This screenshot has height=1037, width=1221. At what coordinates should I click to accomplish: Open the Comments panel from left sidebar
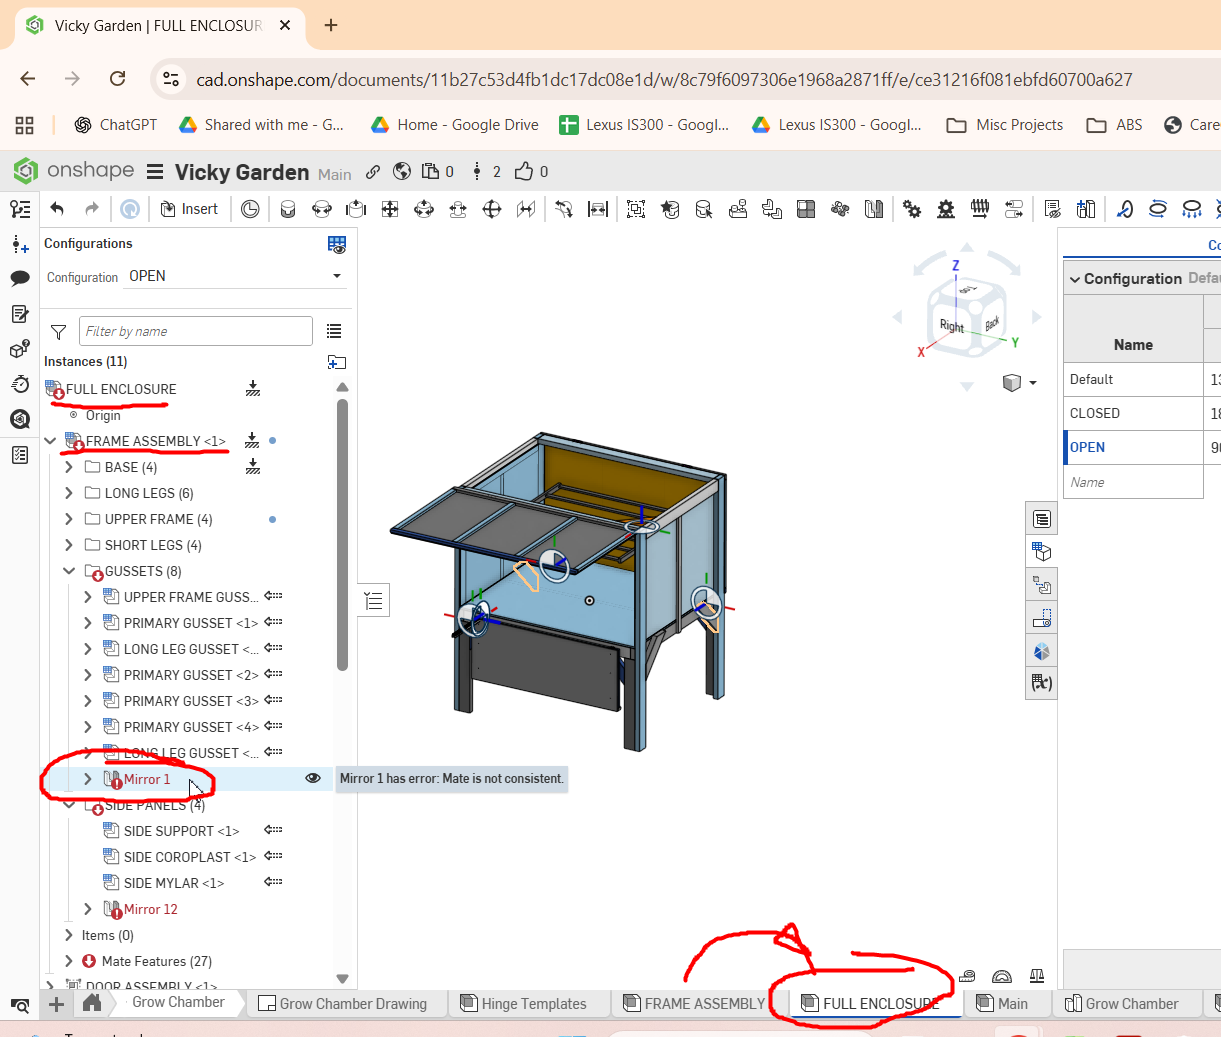[20, 279]
